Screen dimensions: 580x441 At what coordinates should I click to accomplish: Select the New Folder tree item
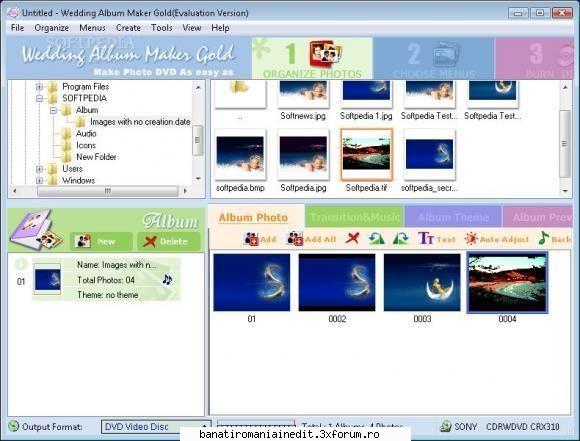[x=96, y=157]
